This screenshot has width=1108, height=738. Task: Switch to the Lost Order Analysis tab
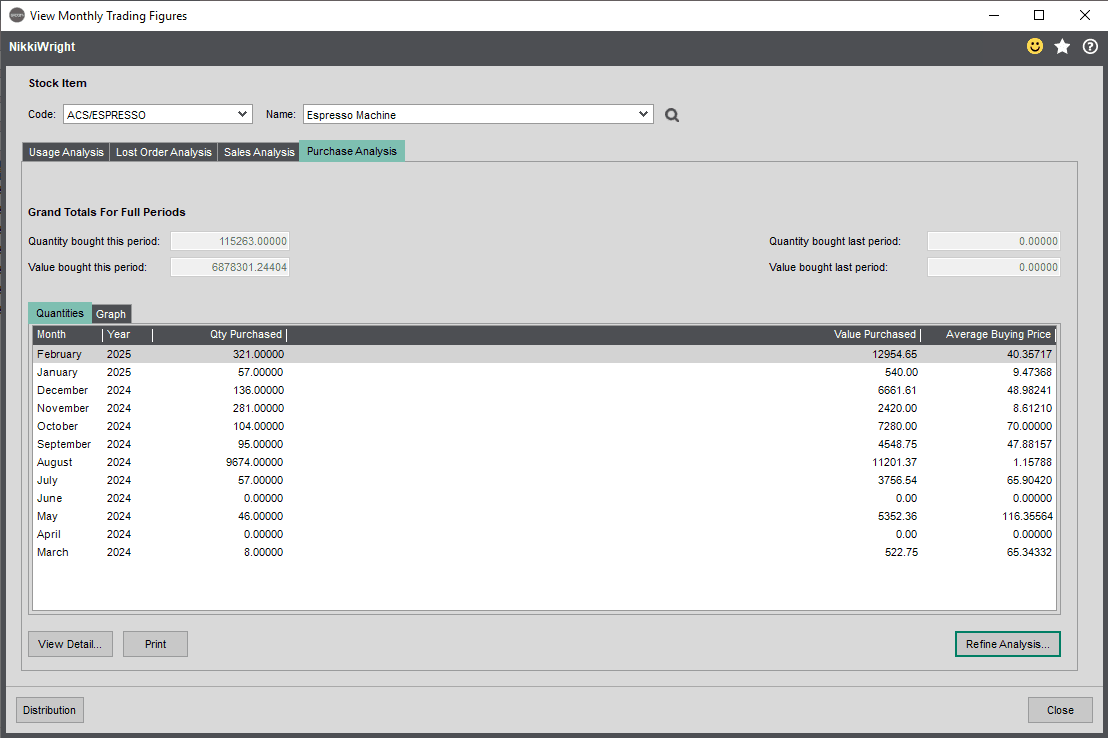[164, 152]
